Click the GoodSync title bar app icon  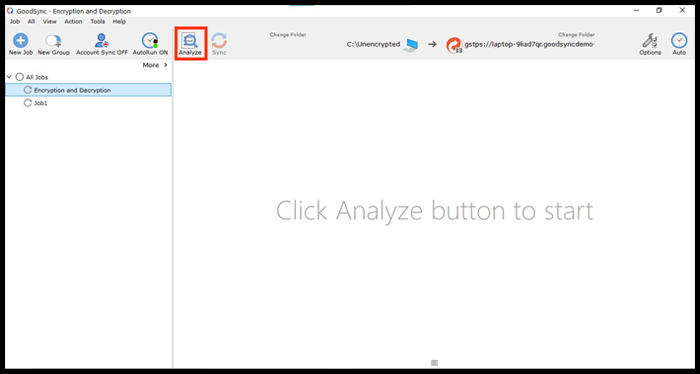10,11
